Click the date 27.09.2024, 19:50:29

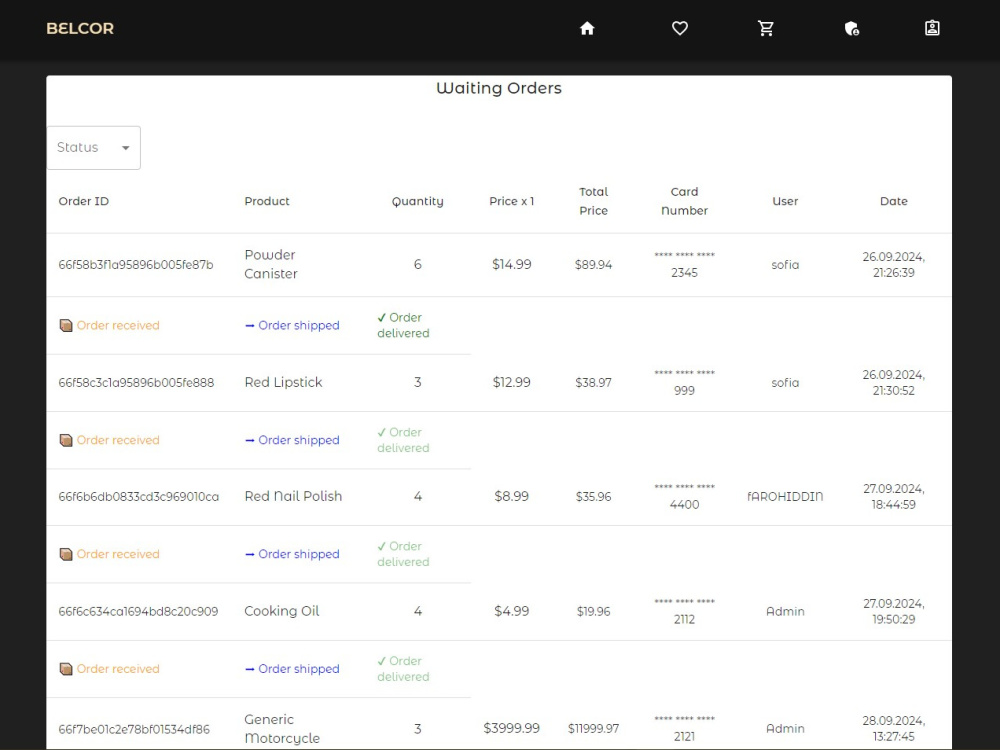coord(893,611)
